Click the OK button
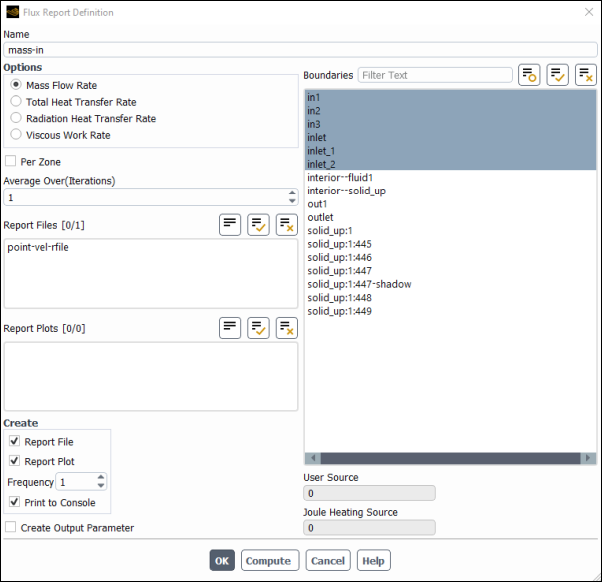Viewport: 602px width, 582px height. [222, 561]
